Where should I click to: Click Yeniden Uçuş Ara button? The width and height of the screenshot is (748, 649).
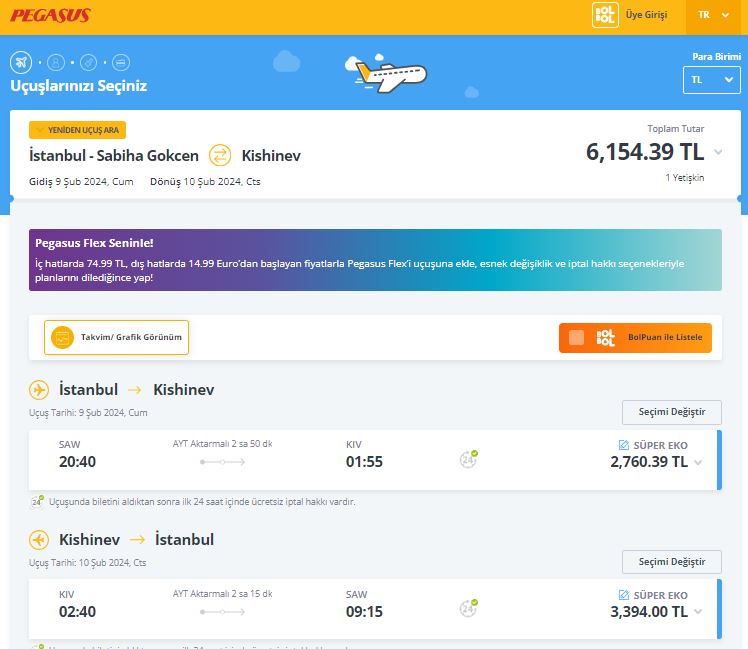click(x=78, y=130)
